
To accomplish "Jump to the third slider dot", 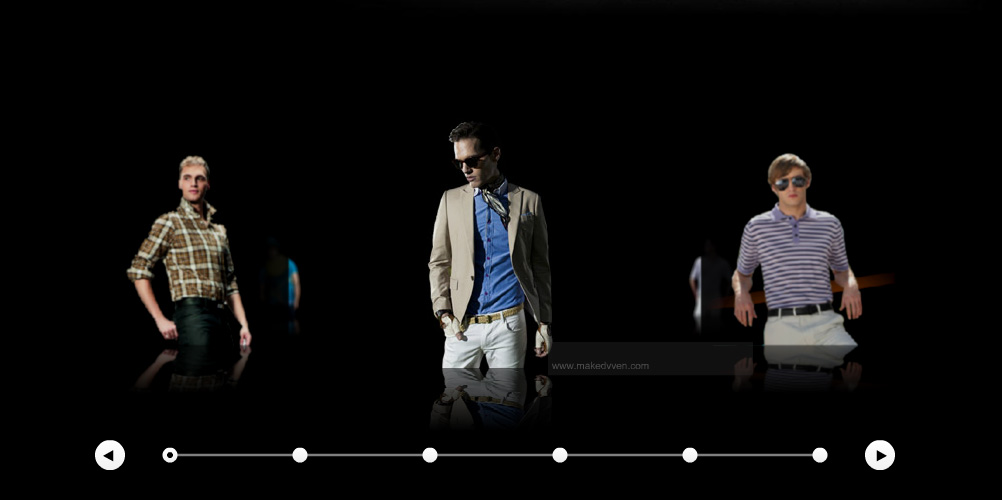I will point(430,455).
